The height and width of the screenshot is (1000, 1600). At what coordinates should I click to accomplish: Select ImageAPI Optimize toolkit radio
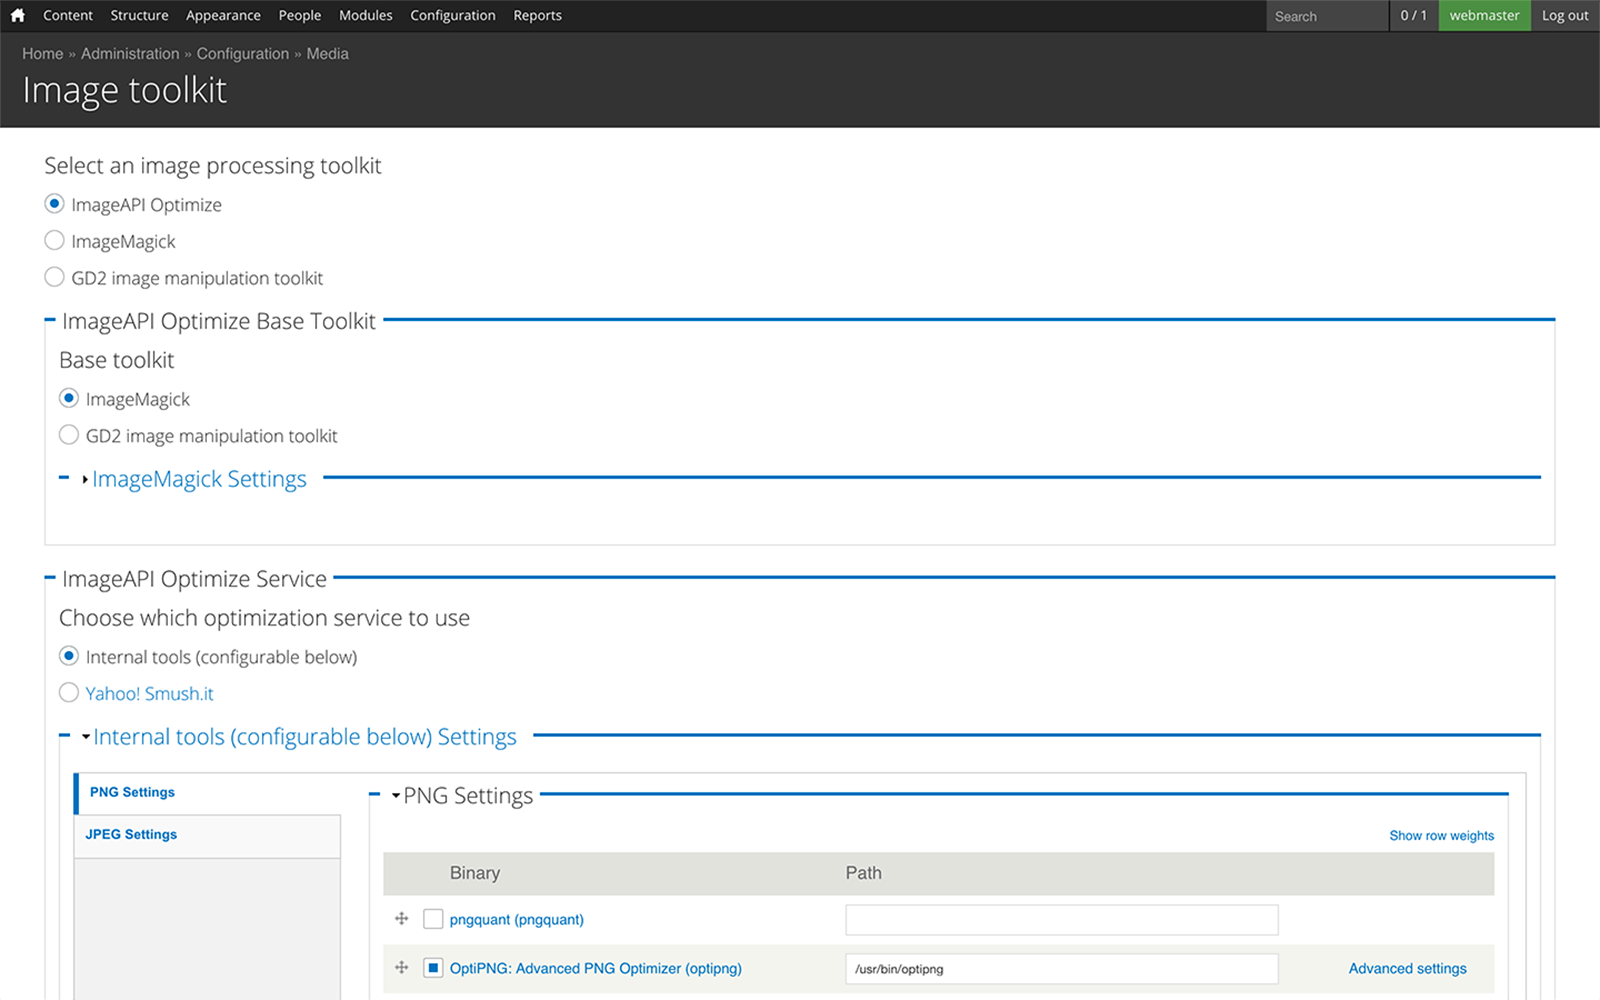point(55,204)
